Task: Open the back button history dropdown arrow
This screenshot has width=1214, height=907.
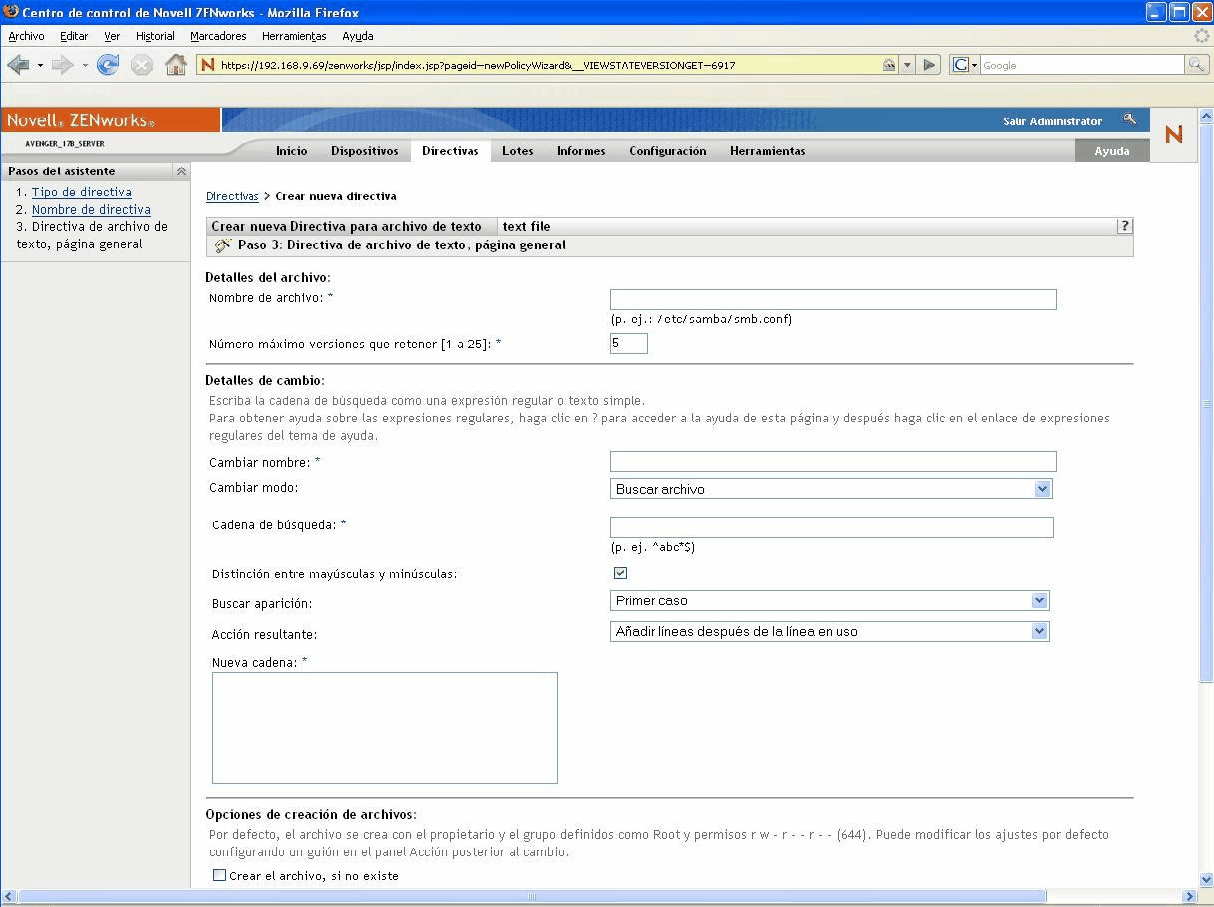Action: point(40,65)
